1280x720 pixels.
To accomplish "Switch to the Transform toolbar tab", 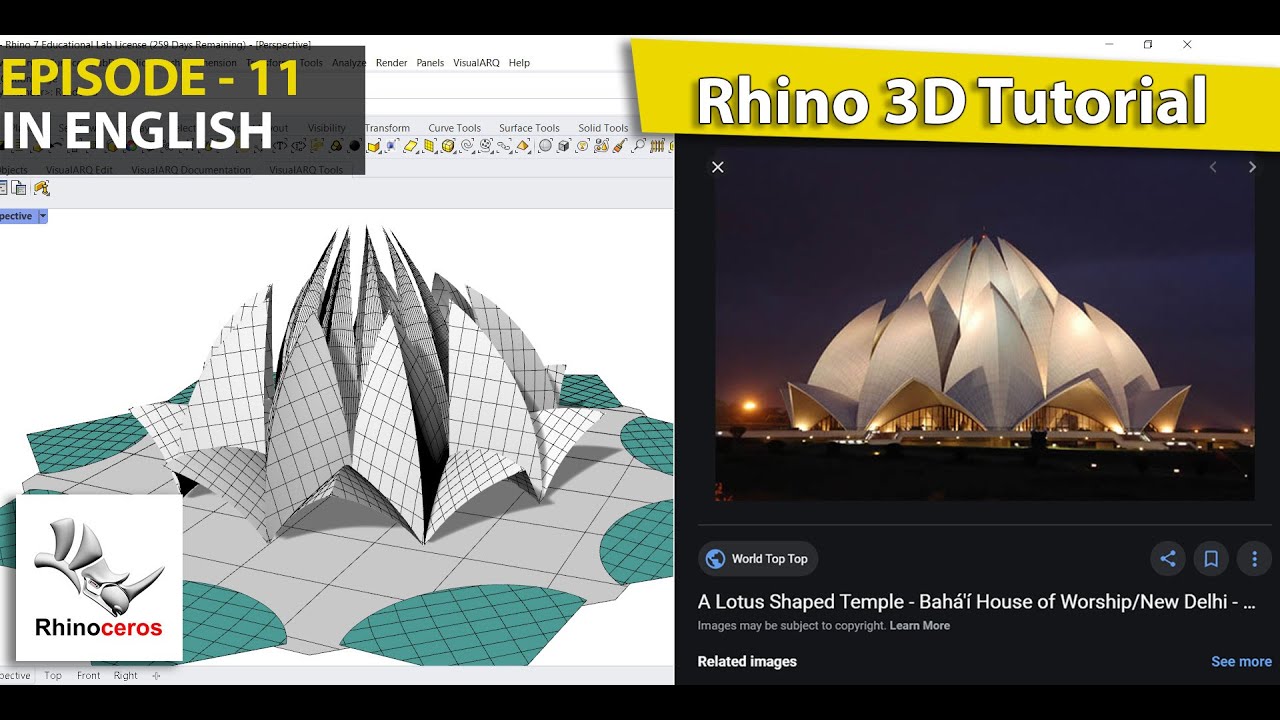I will 388,128.
